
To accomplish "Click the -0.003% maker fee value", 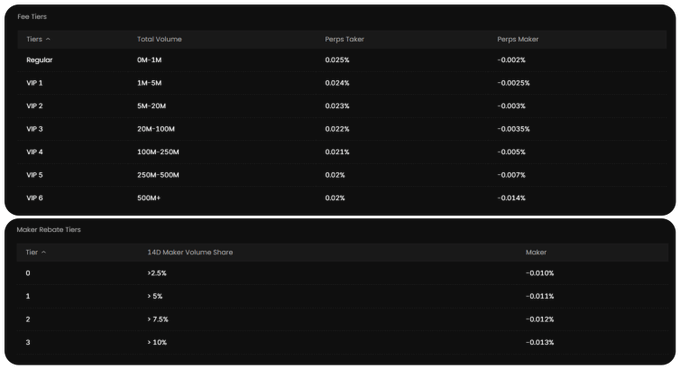I will (511, 106).
